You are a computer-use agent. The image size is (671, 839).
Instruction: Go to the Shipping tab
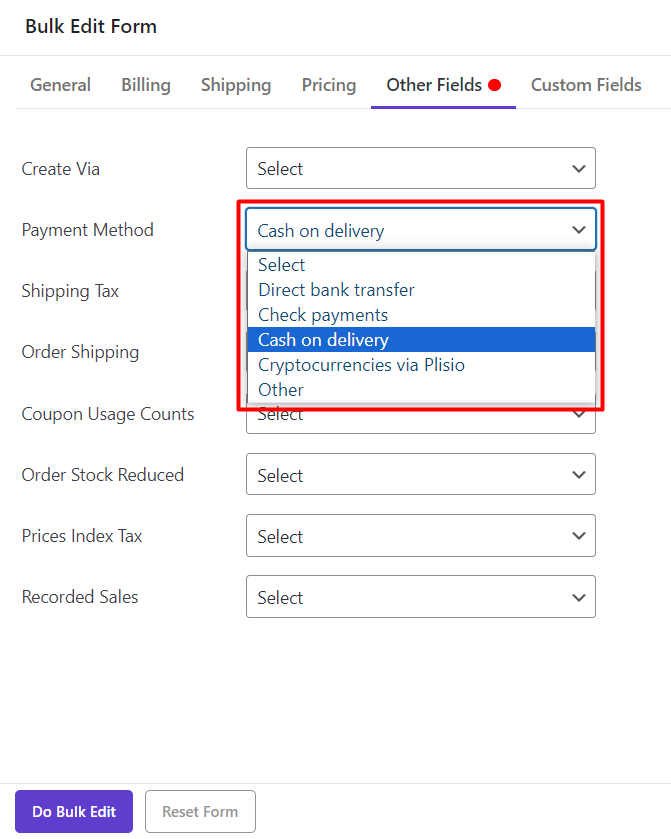(x=236, y=85)
